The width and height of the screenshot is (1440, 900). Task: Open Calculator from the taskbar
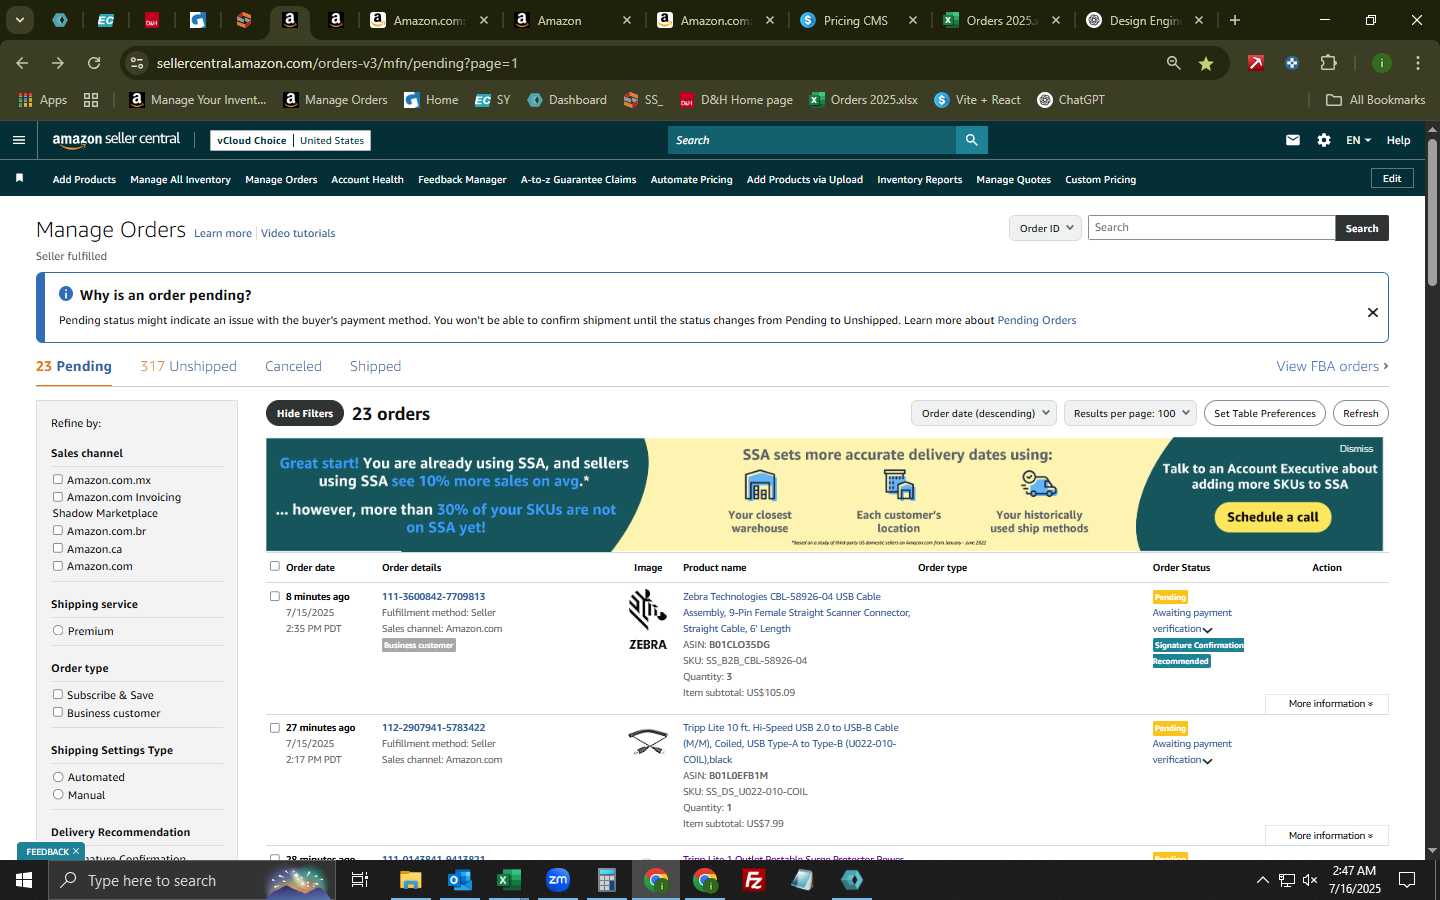[606, 880]
